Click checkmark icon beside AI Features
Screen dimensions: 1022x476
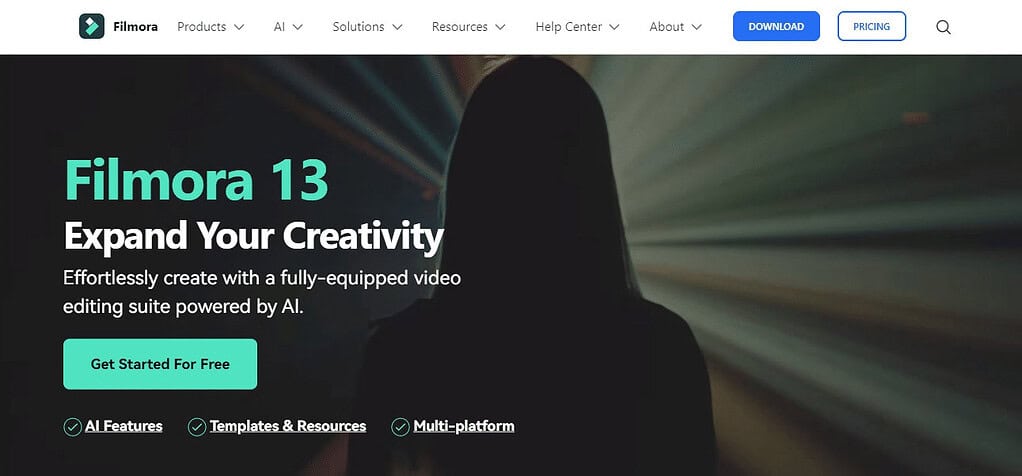point(72,427)
